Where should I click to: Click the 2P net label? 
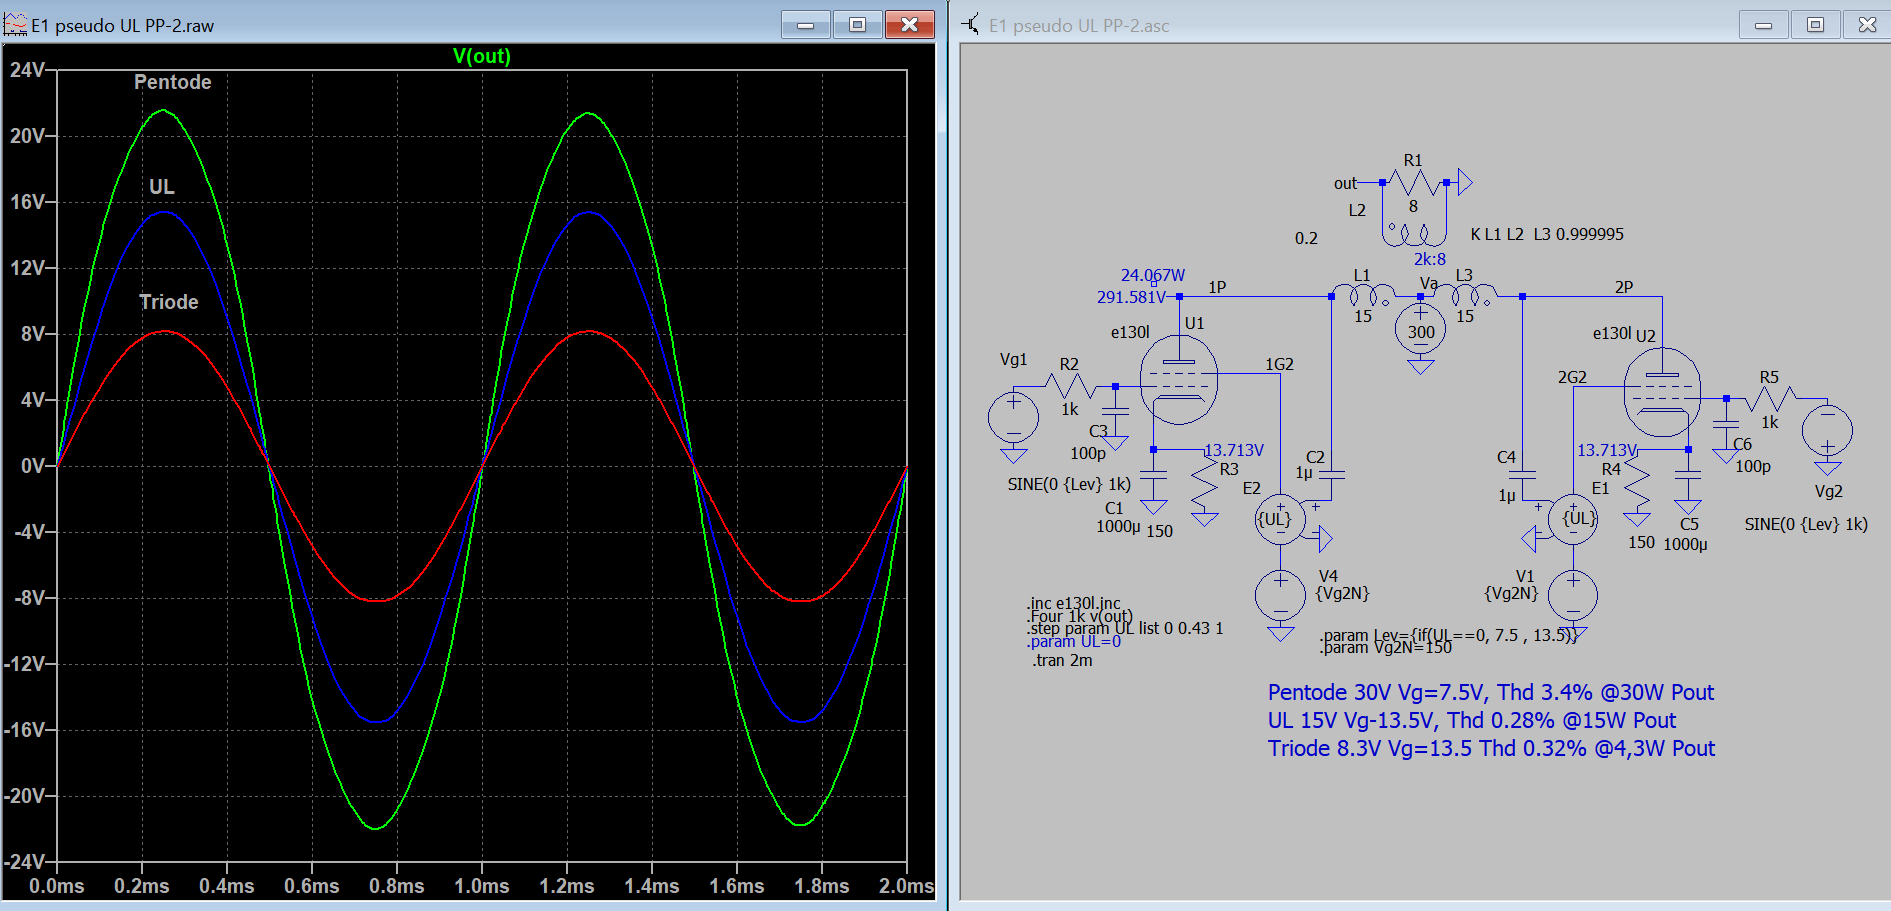pyautogui.click(x=1624, y=287)
